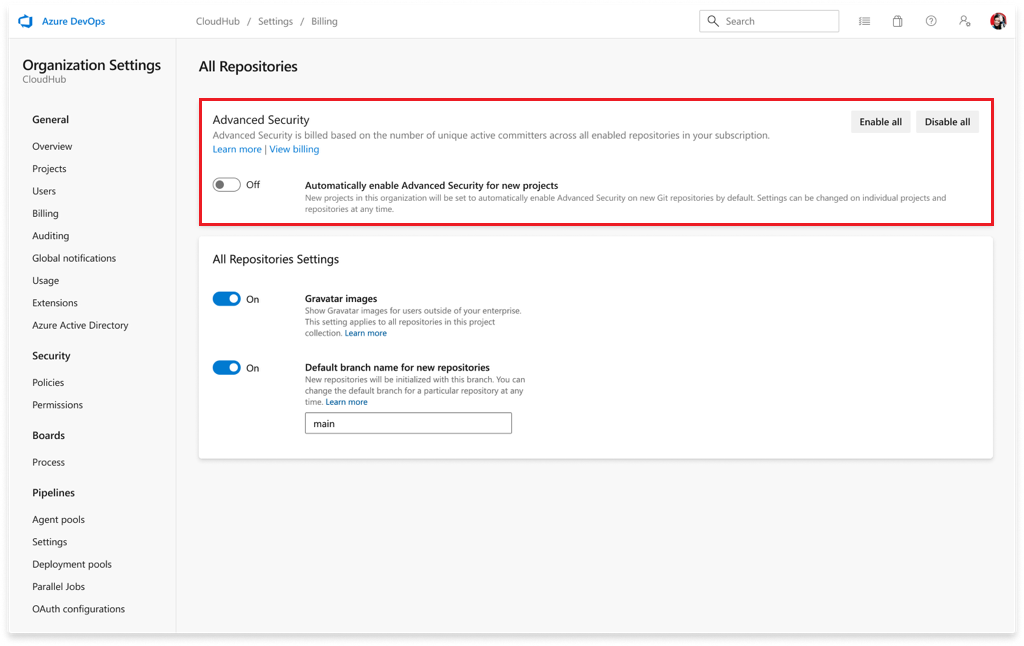This screenshot has width=1024, height=646.
Task: Disable default branch name toggle
Action: [227, 368]
